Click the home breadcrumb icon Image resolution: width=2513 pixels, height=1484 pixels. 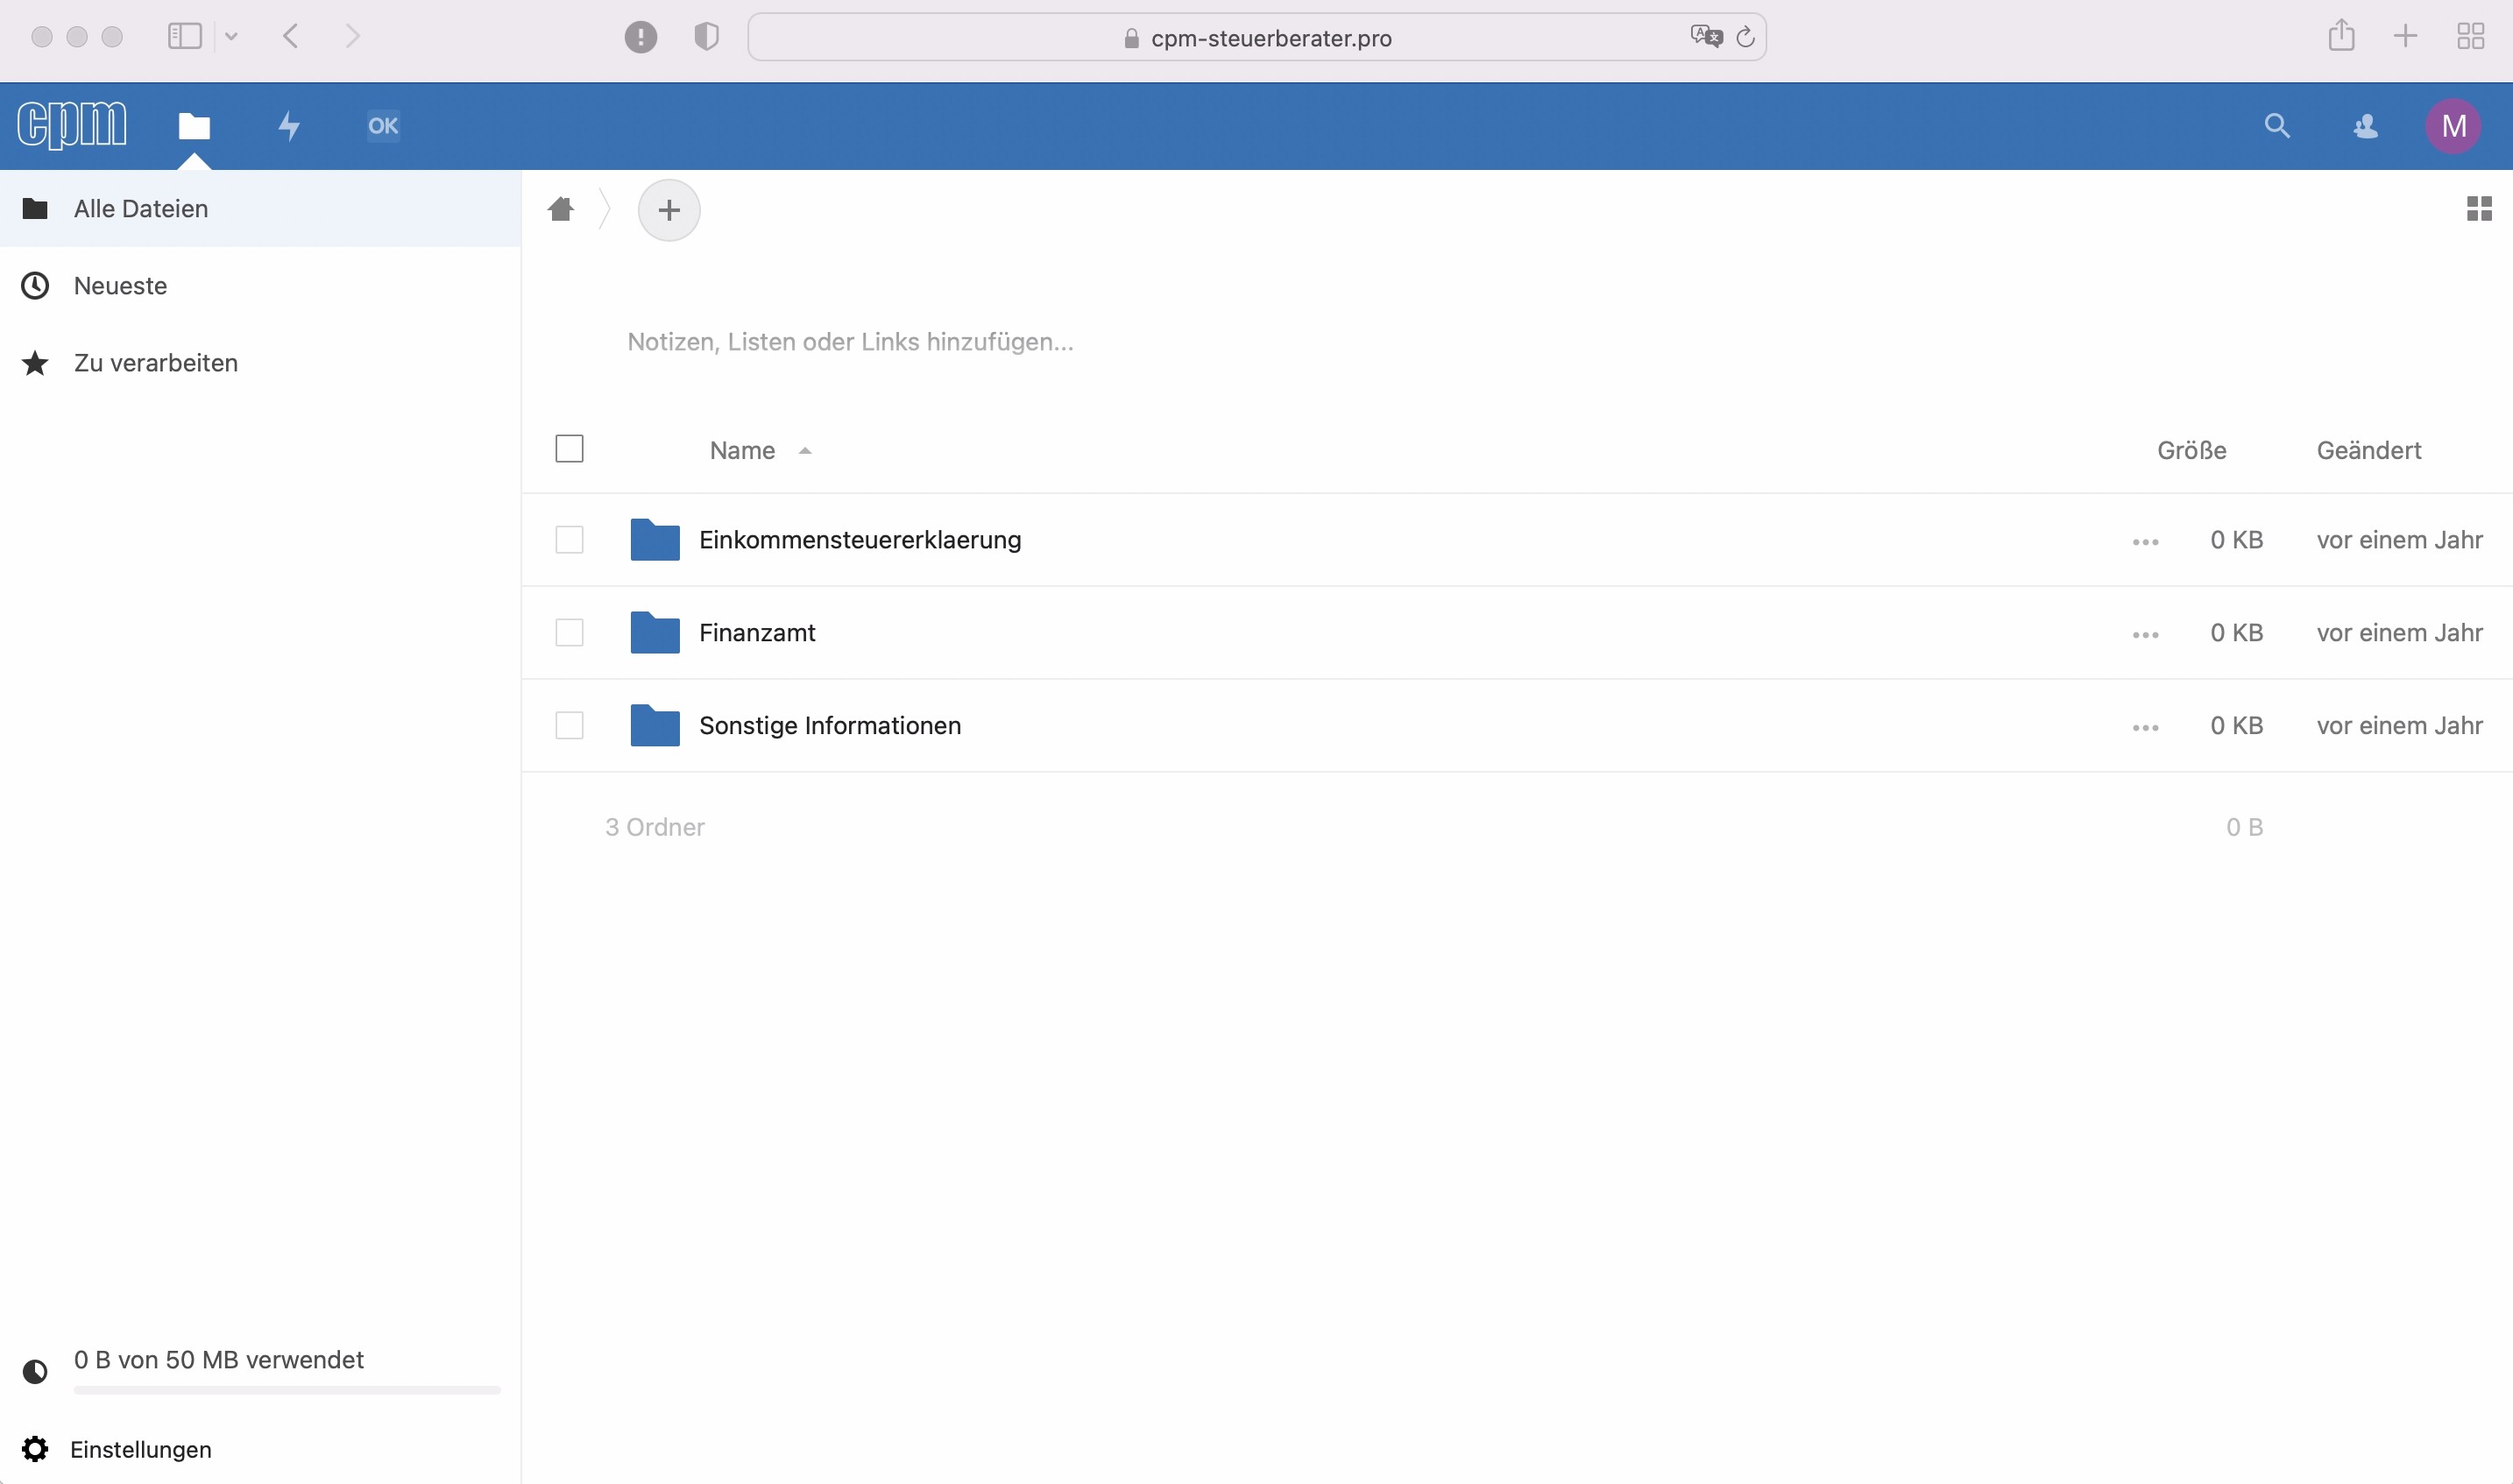pos(561,209)
